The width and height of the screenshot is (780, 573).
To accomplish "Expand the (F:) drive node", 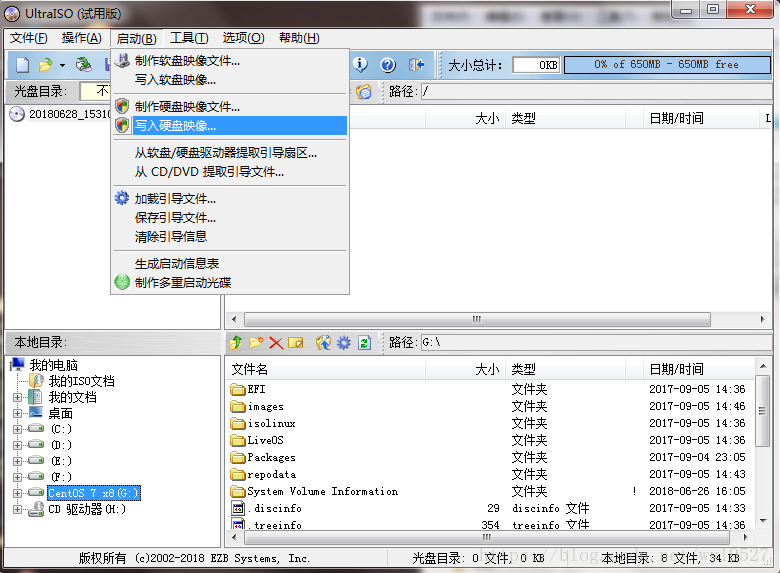I will tap(17, 477).
